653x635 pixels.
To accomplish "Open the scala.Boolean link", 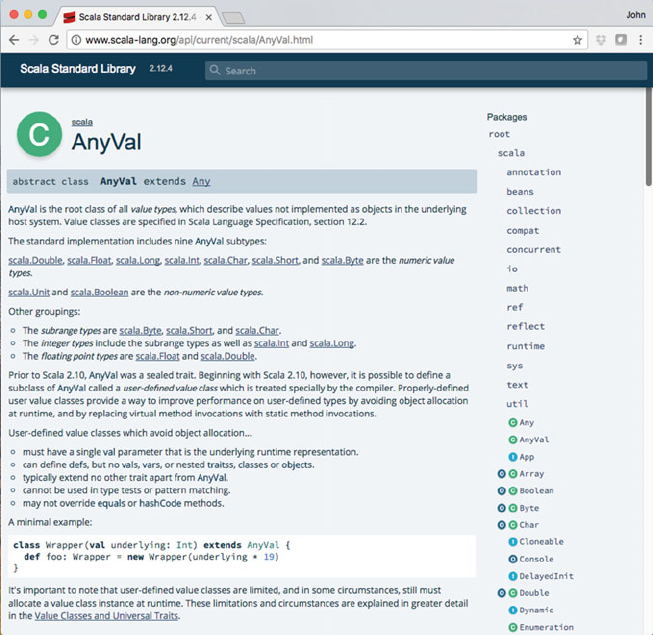I will pos(99,292).
